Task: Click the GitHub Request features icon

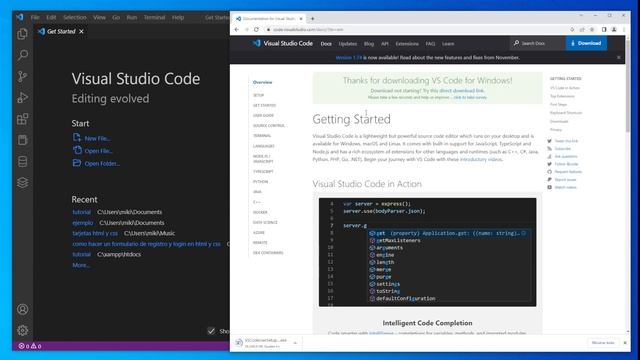Action: 549,172
